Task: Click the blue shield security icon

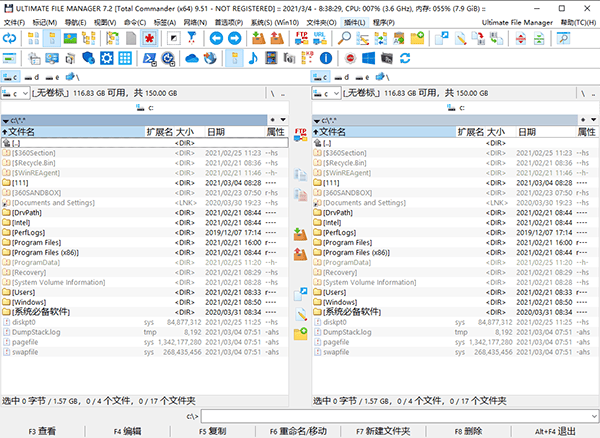Action: 88,59
